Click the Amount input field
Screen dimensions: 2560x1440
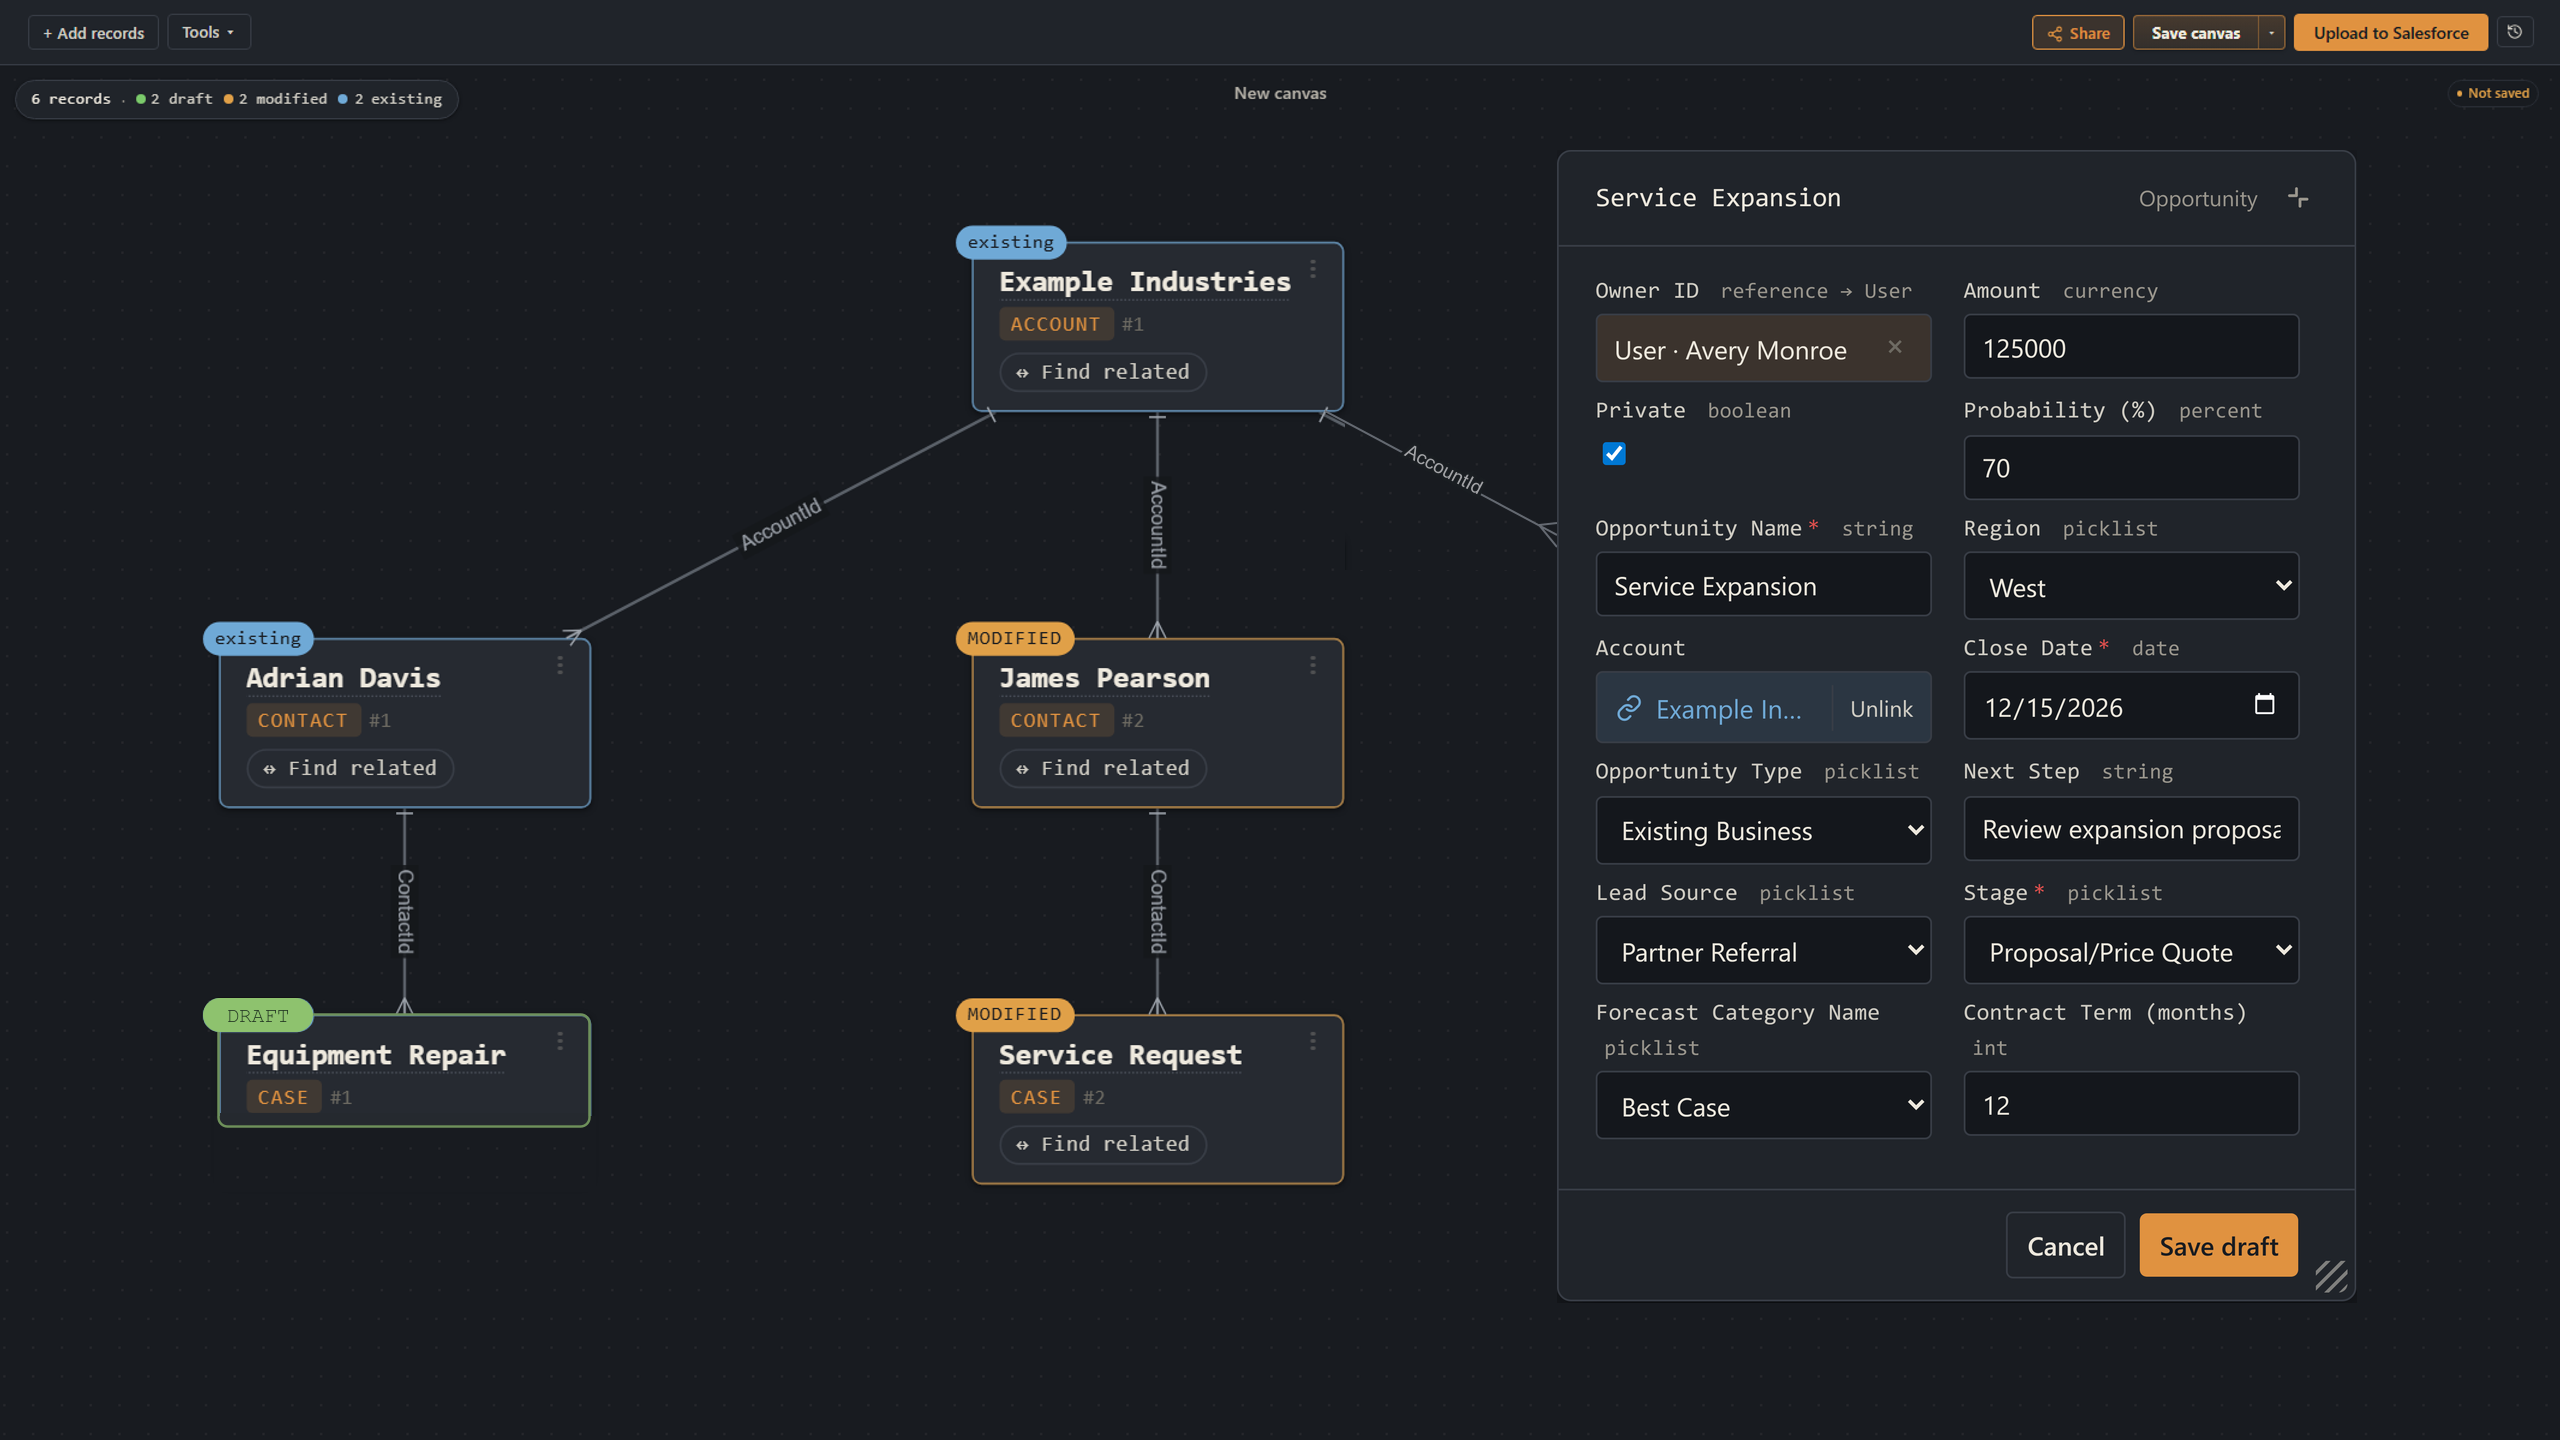(2131, 347)
